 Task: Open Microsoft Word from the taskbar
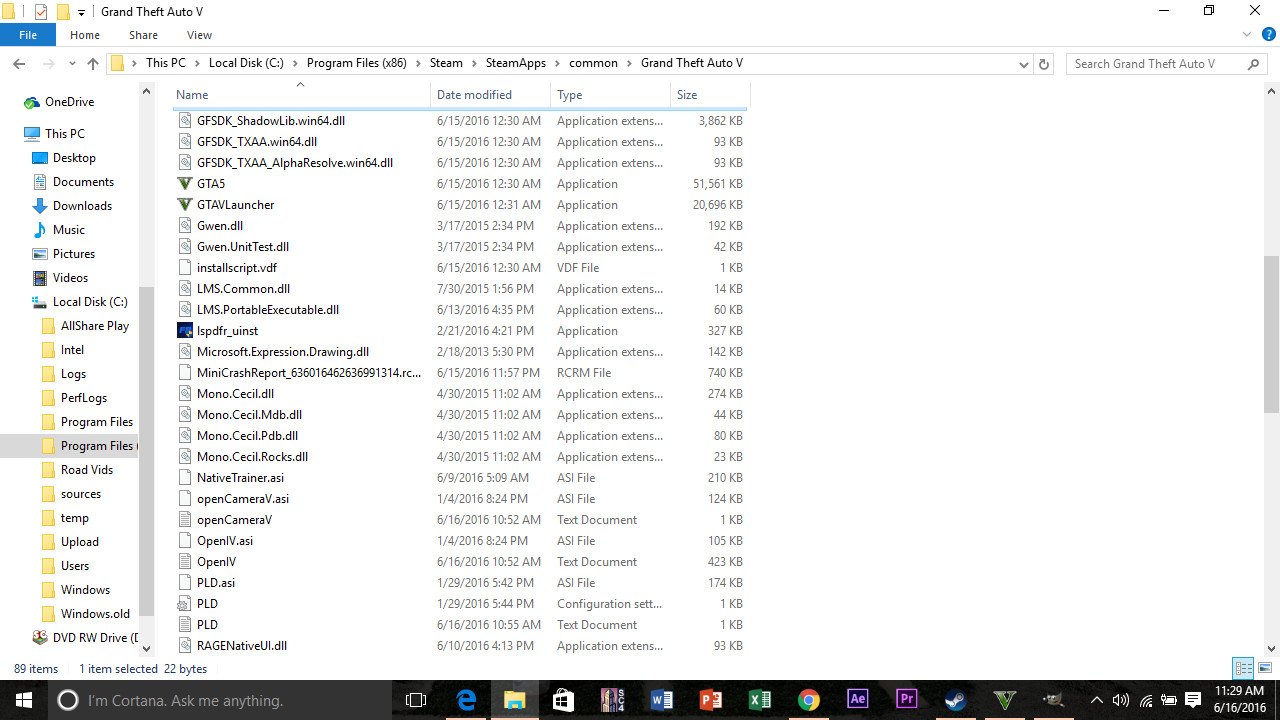pyautogui.click(x=661, y=700)
